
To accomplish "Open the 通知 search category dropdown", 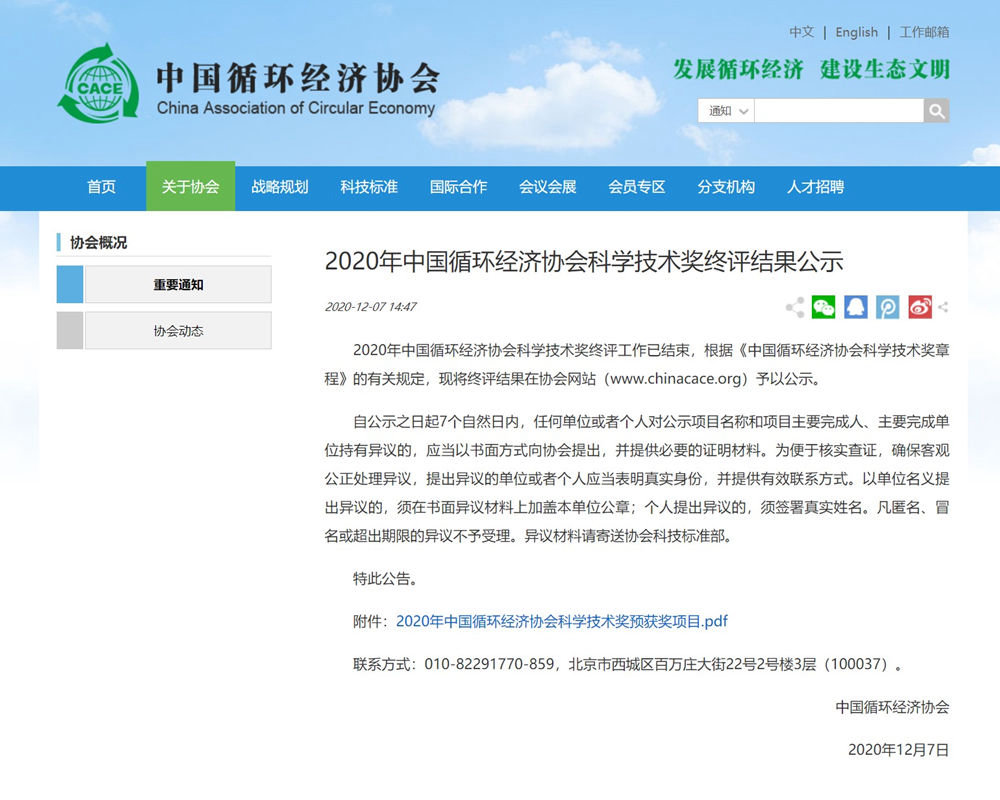I will click(726, 111).
